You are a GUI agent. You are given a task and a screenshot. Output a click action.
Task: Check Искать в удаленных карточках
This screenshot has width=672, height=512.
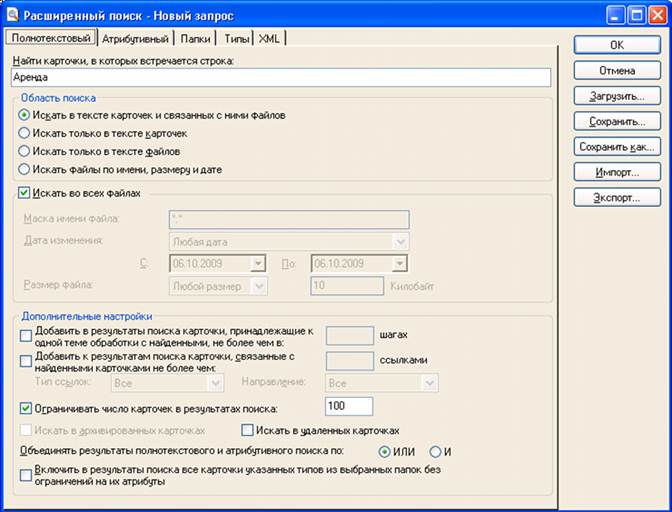(x=247, y=430)
